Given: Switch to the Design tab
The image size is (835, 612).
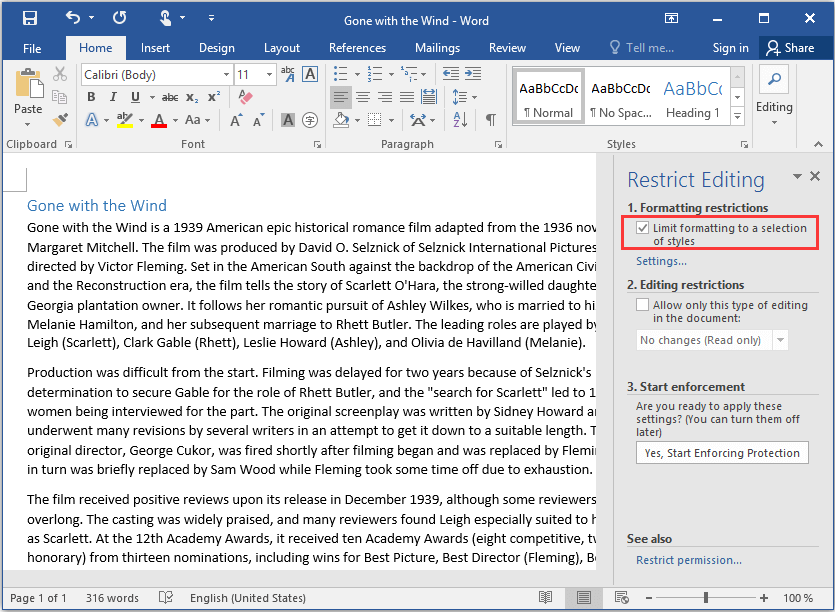Looking at the screenshot, I should [217, 48].
